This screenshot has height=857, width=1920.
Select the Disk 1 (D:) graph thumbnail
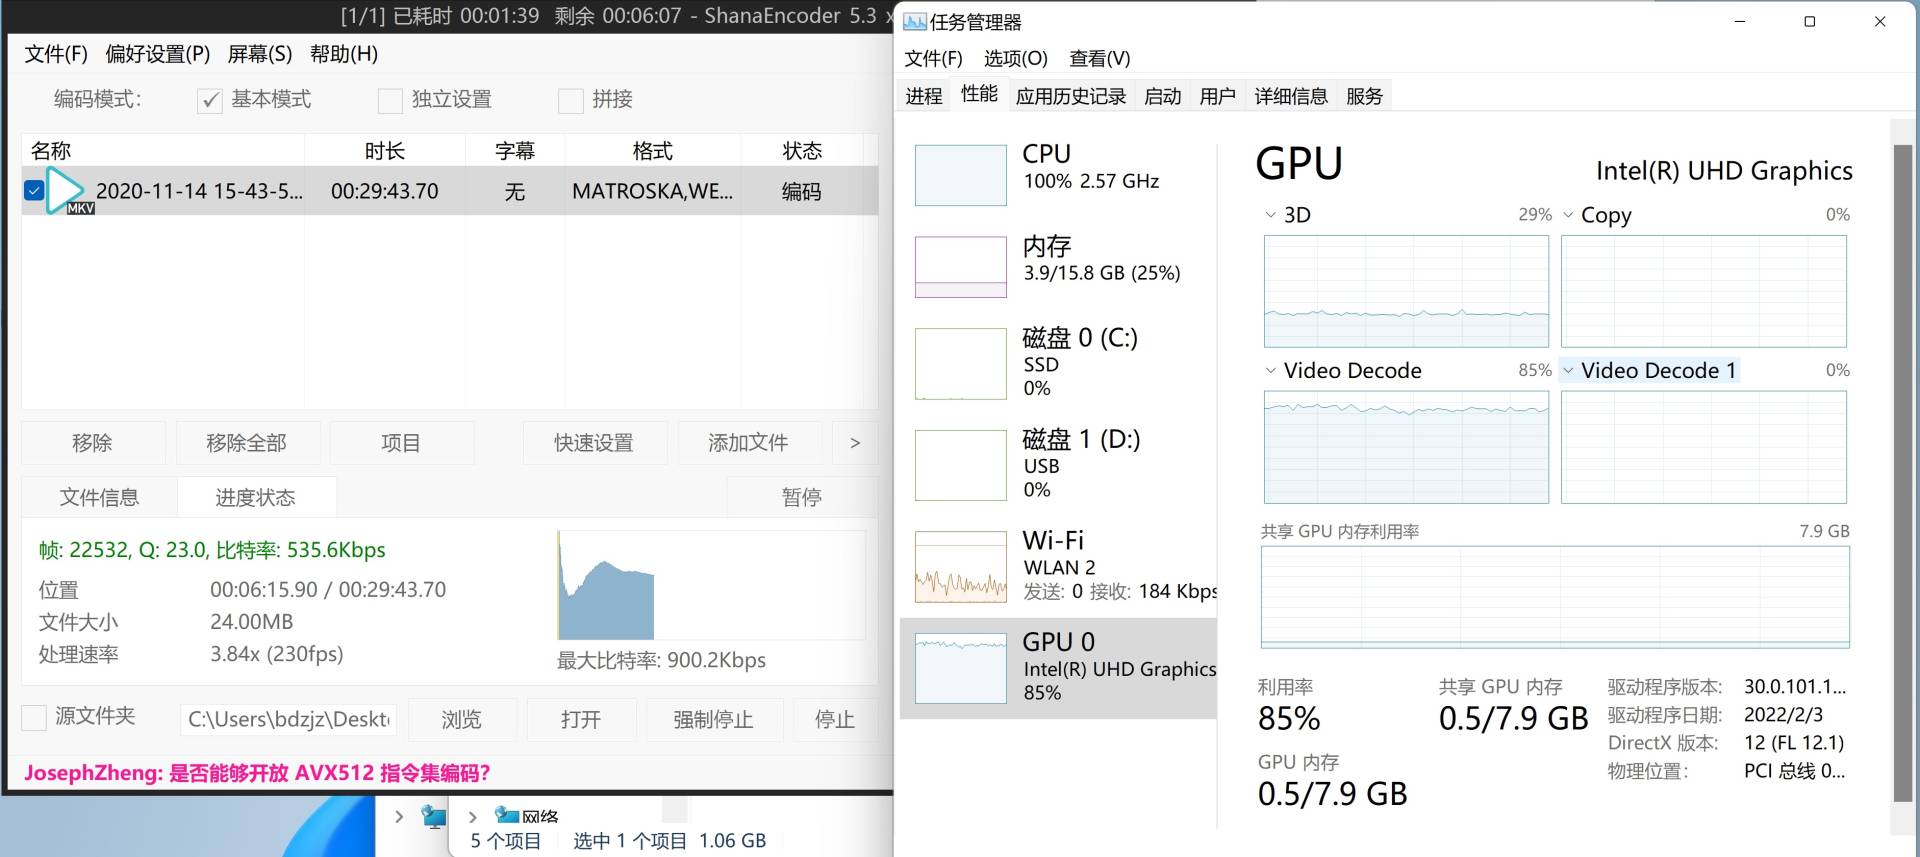(x=960, y=465)
